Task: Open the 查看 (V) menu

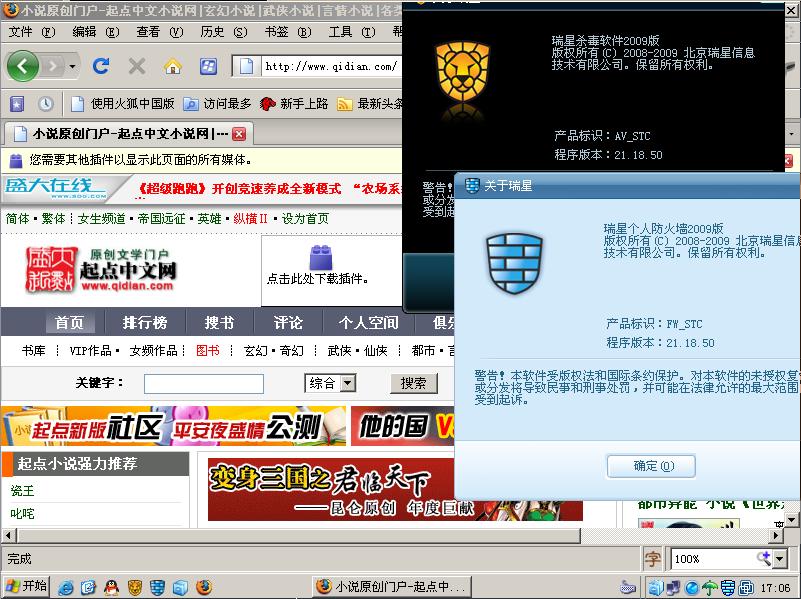Action: click(160, 32)
